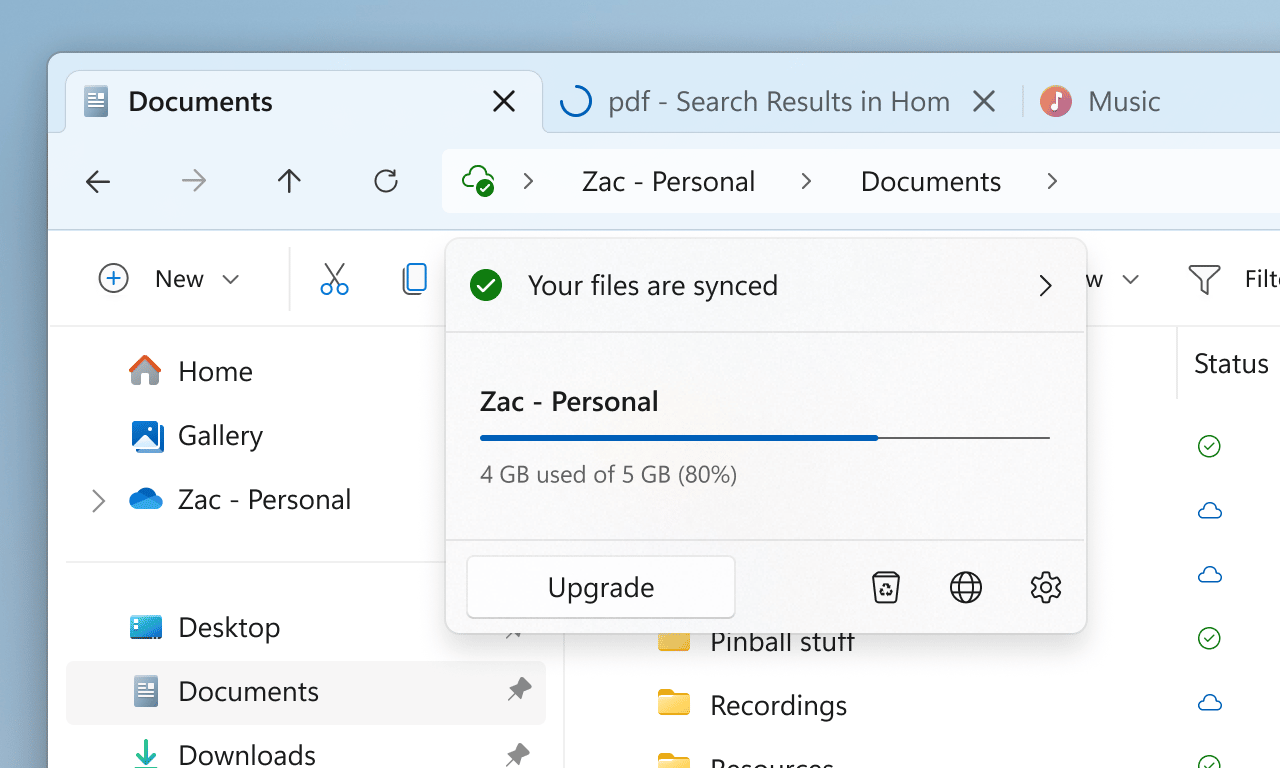Click the Back navigation arrow

97,181
